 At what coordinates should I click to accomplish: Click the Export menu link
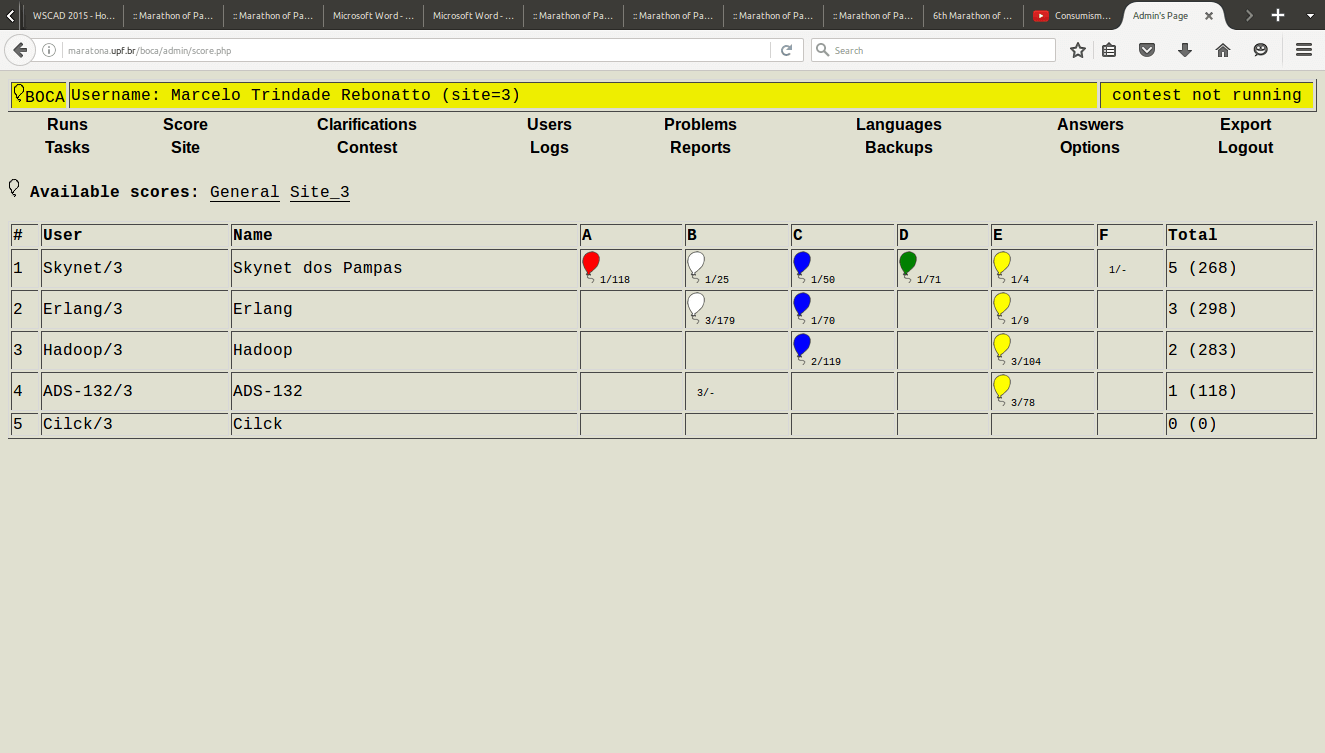[x=1245, y=124]
